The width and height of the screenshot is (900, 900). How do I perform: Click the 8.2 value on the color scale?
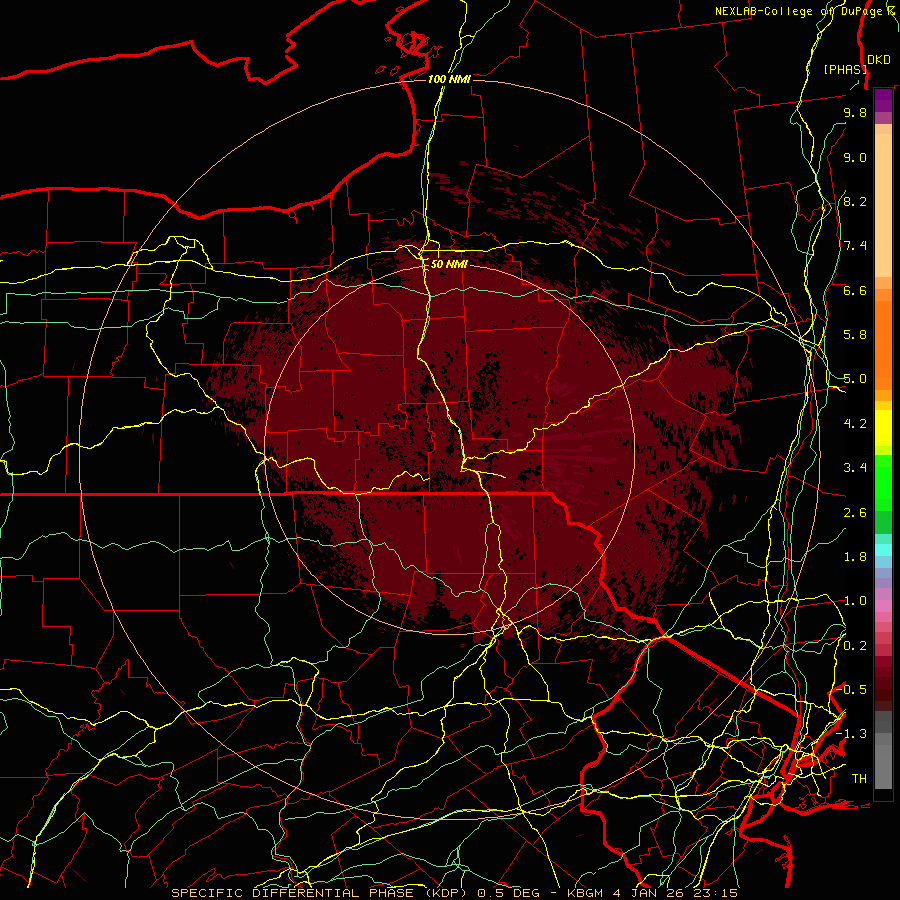(x=855, y=201)
